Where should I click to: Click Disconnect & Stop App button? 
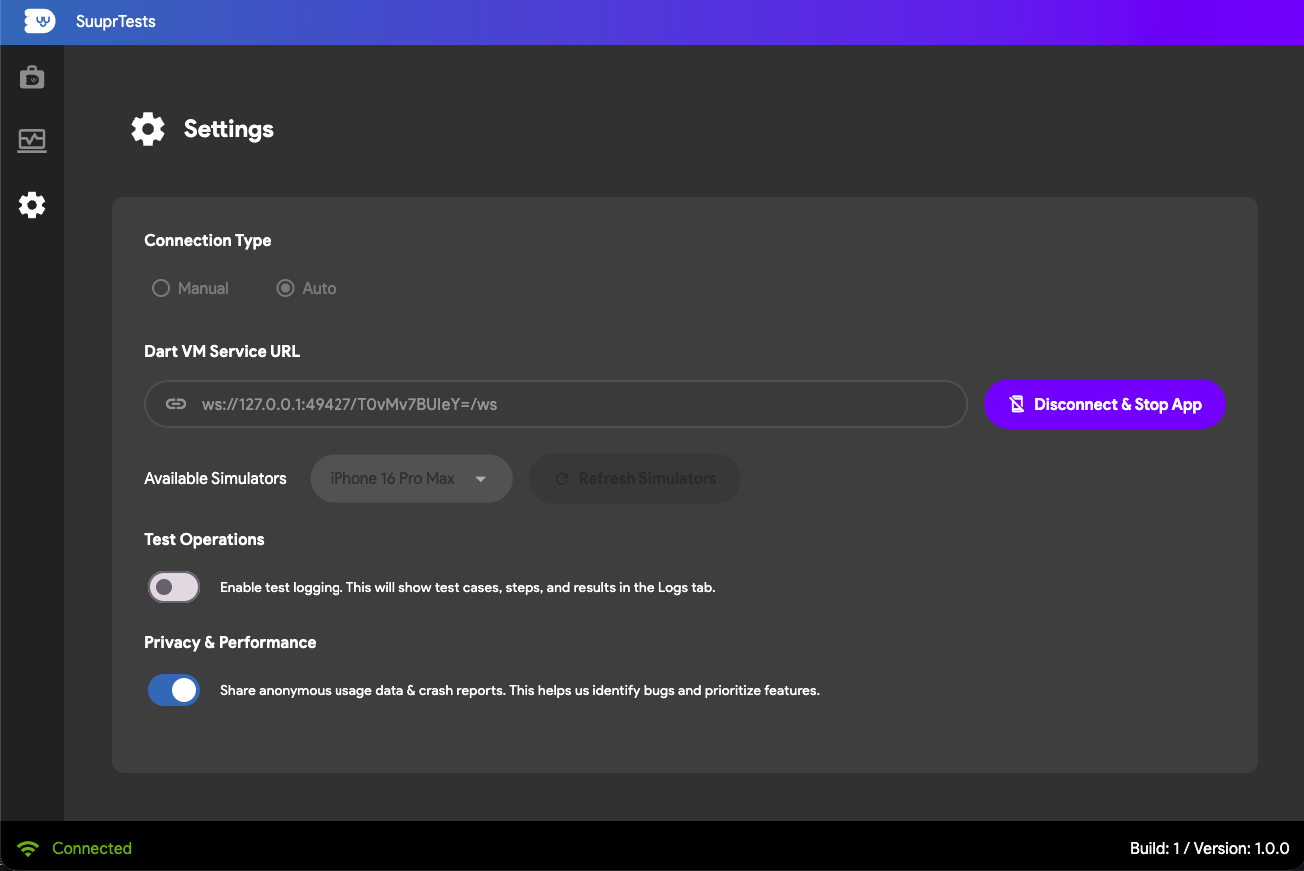click(1105, 404)
